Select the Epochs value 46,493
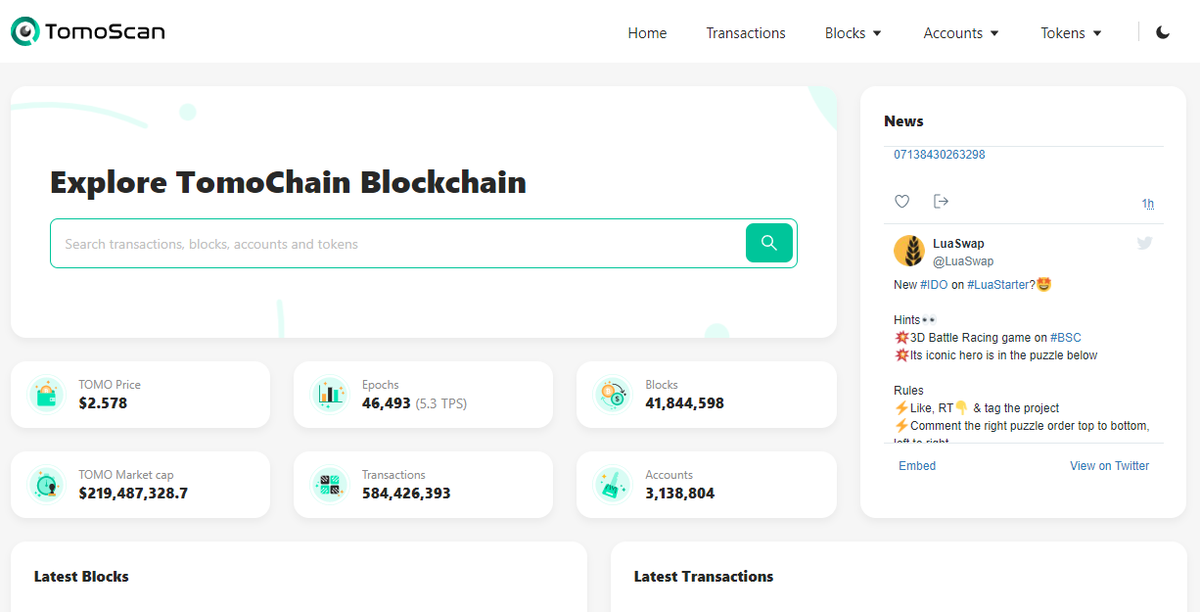 pyautogui.click(x=386, y=403)
